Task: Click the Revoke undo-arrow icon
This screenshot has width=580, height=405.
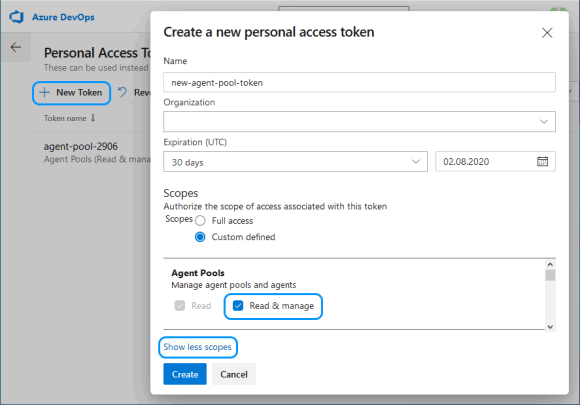Action: [122, 92]
